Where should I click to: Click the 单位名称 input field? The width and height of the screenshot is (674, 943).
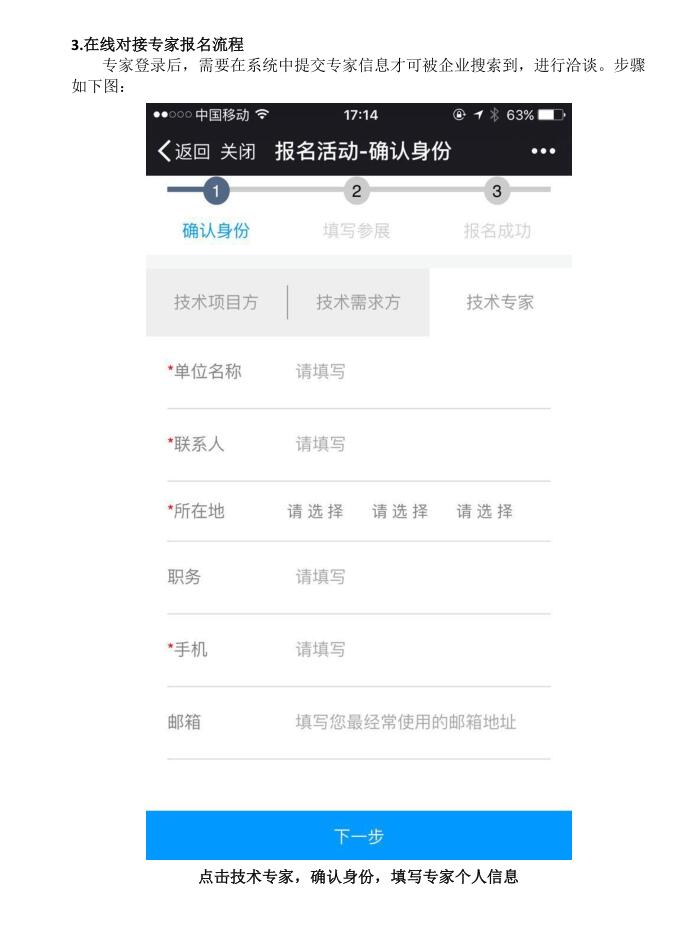click(x=423, y=372)
